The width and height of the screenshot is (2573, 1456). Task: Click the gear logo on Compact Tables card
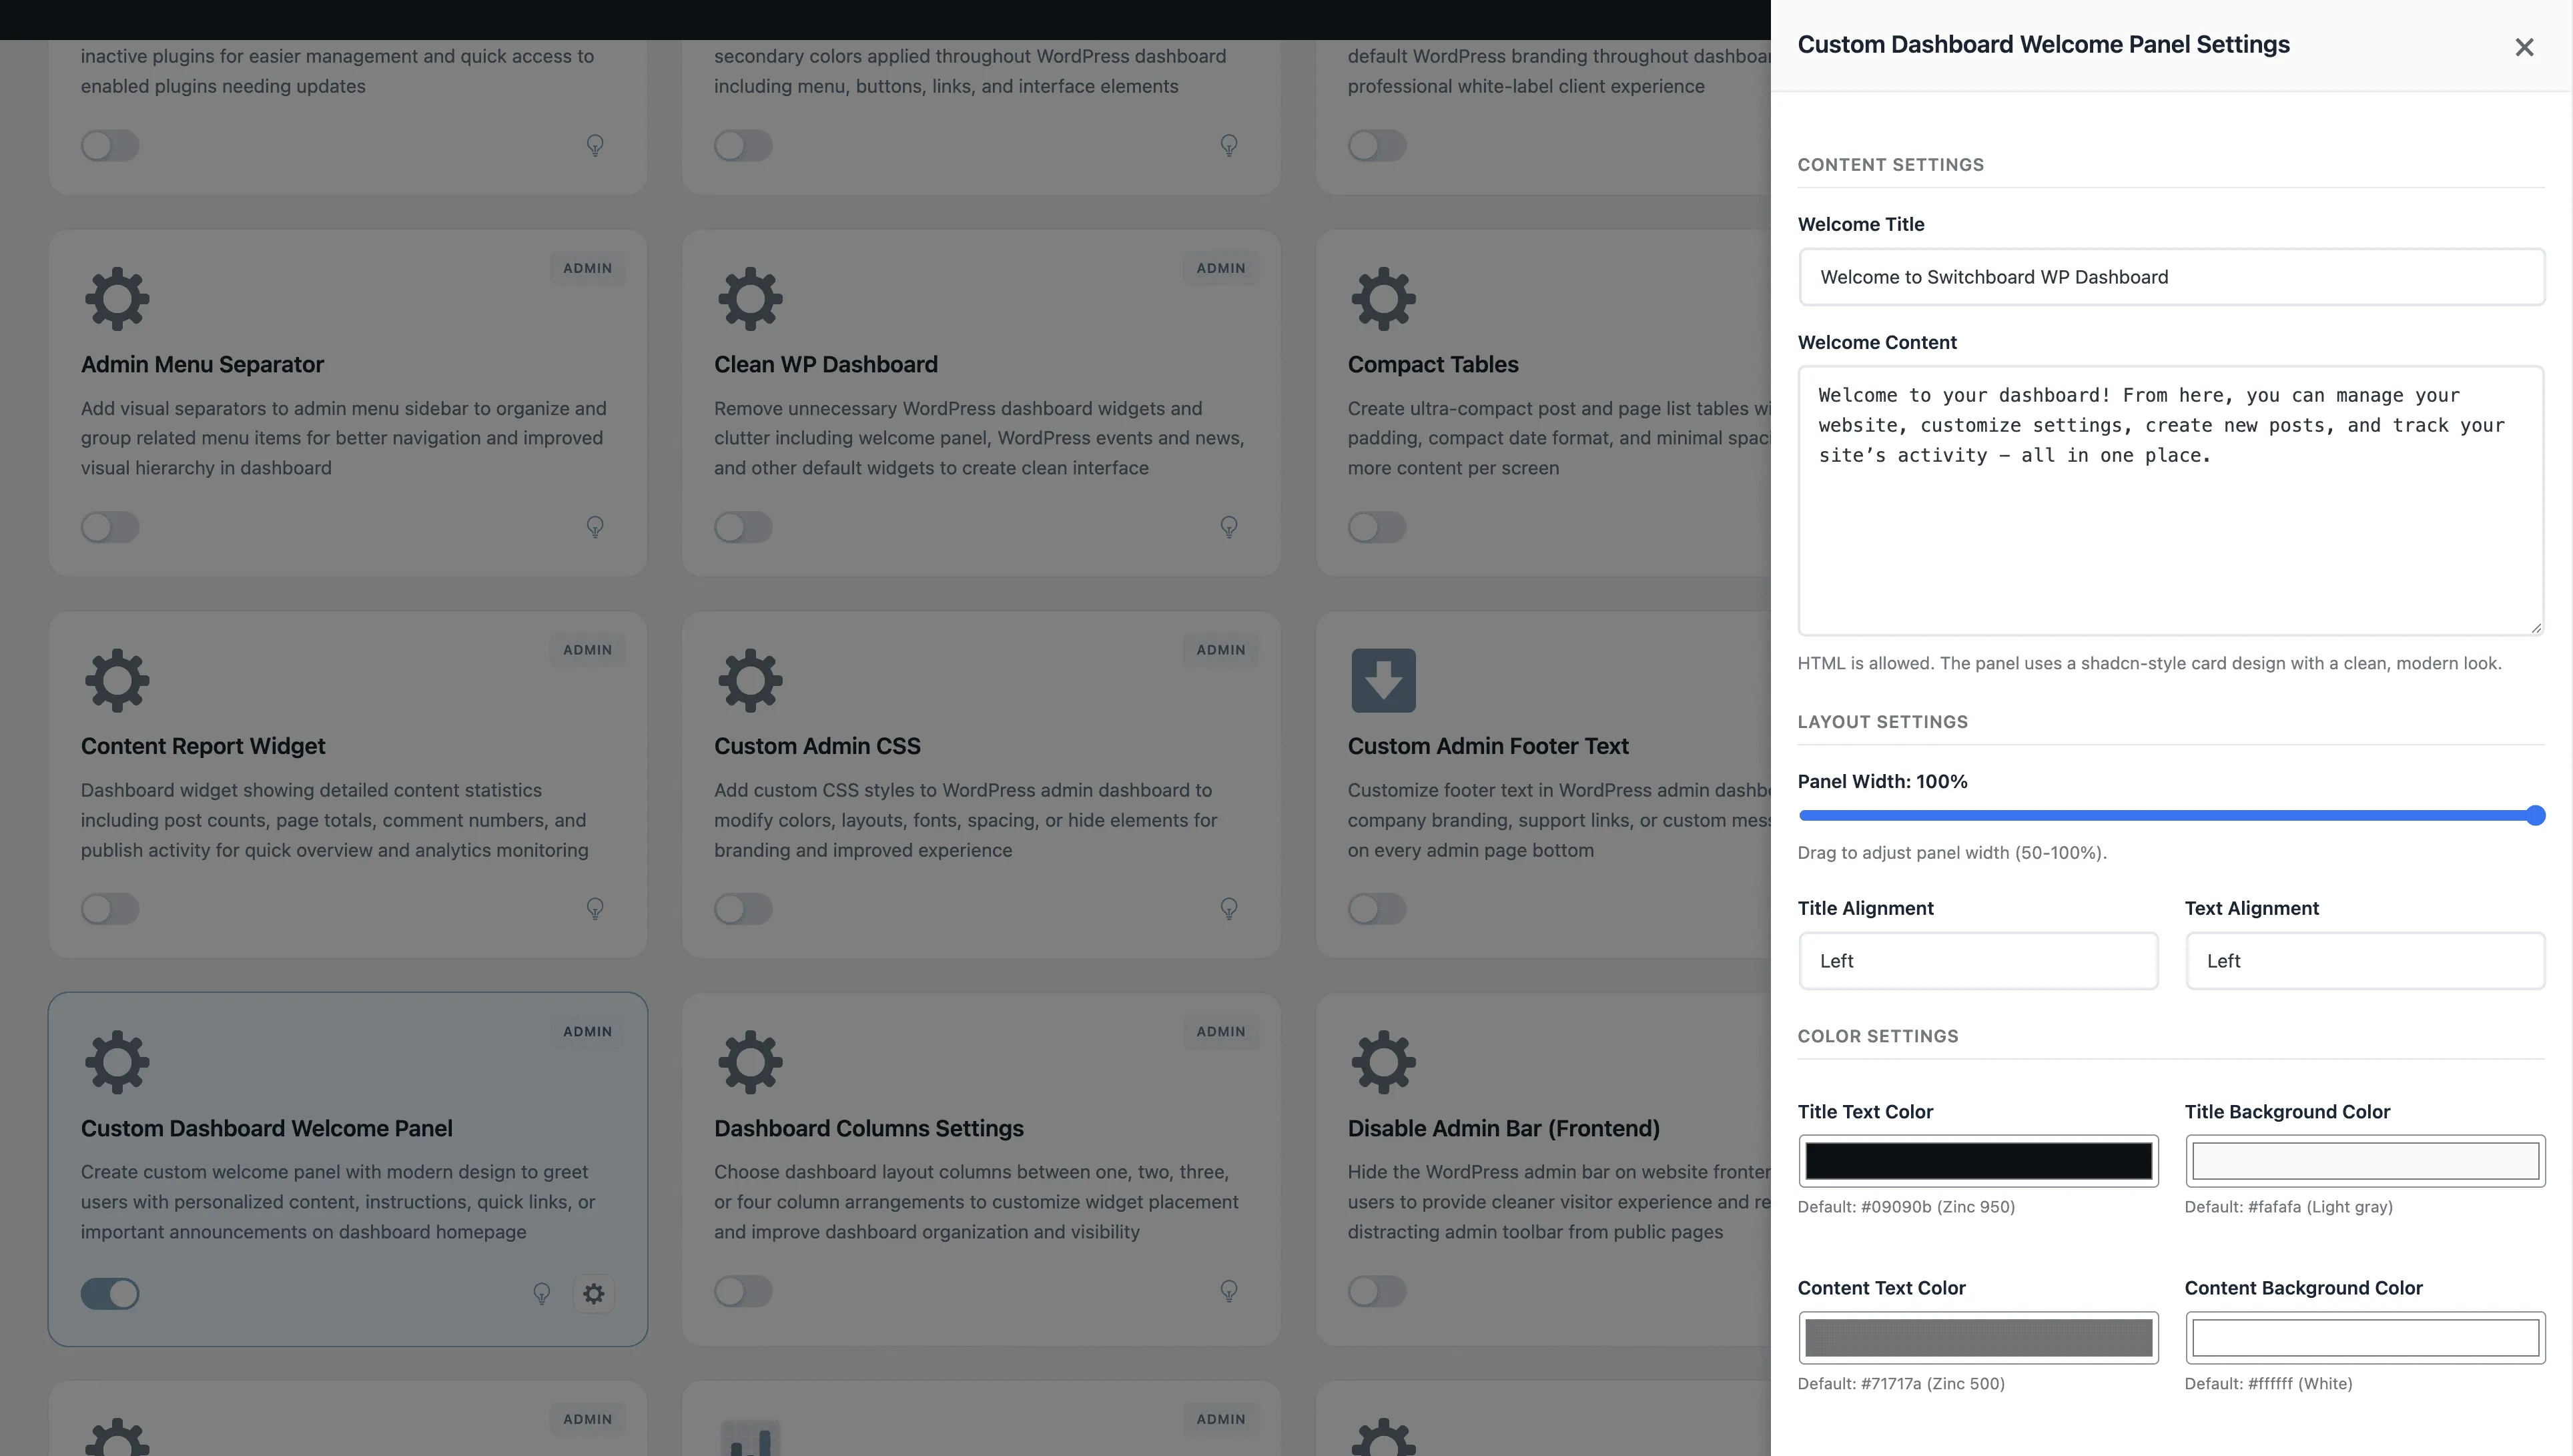[x=1383, y=298]
